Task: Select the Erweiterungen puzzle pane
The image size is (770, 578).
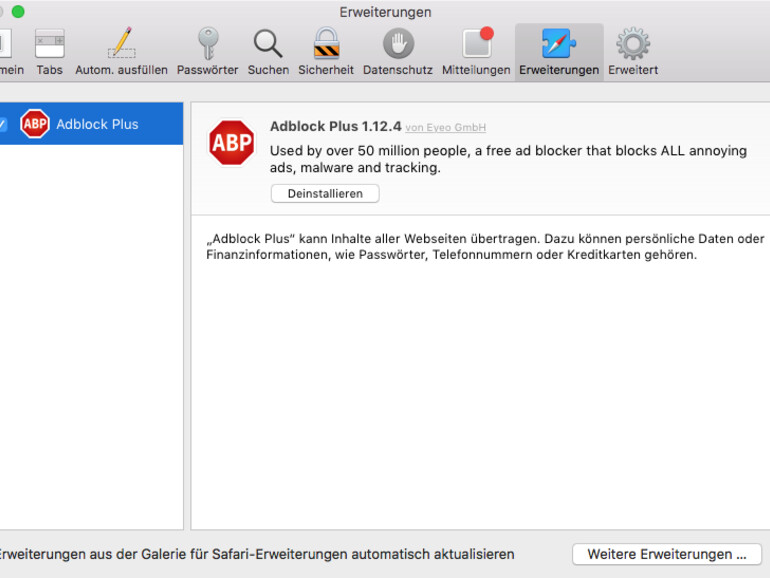Action: click(x=559, y=52)
